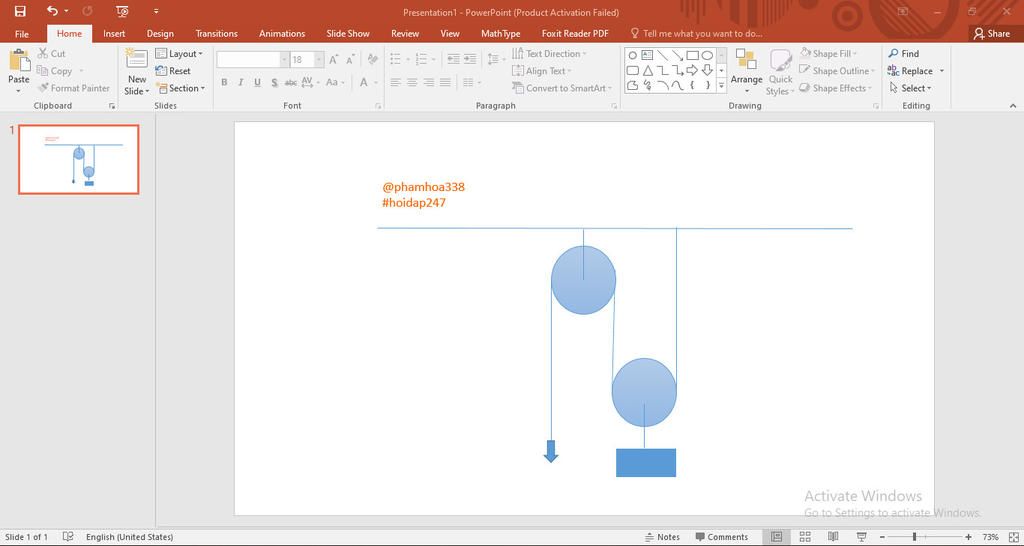Image resolution: width=1024 pixels, height=546 pixels.
Task: Open Notes pane from status bar
Action: click(662, 537)
